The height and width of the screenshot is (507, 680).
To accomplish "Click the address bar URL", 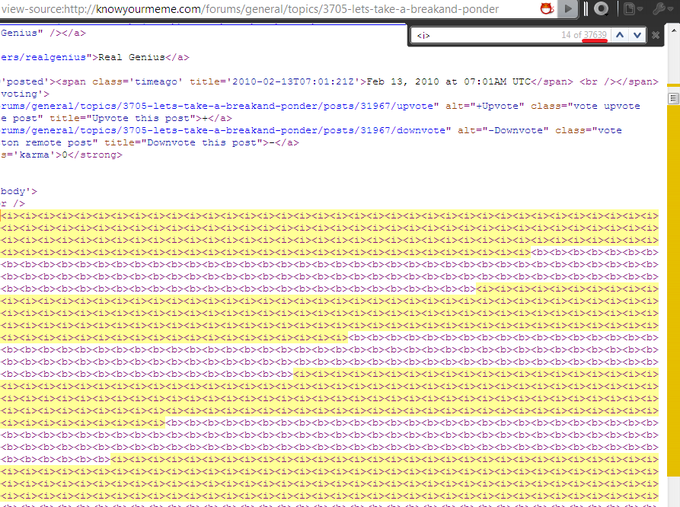I will (250, 9).
